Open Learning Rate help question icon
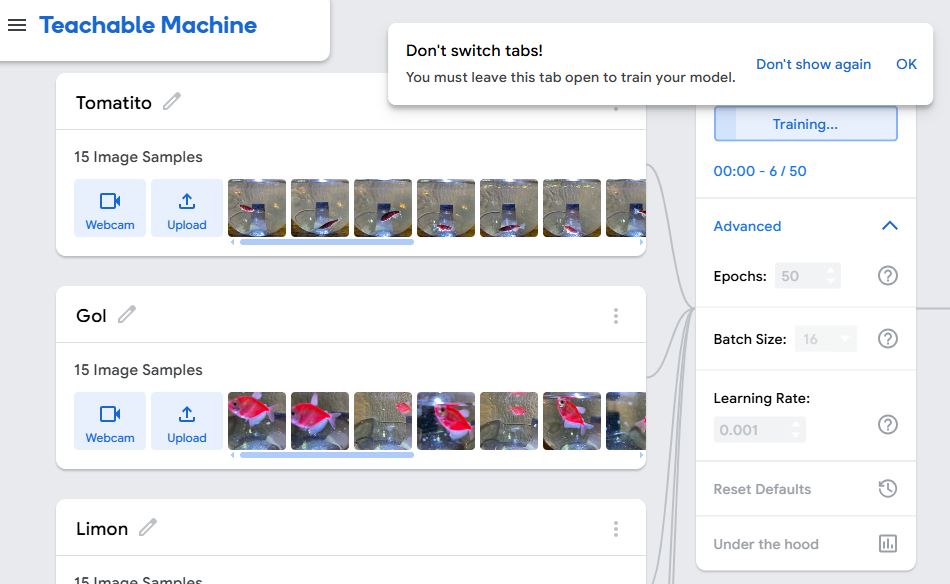 click(888, 425)
